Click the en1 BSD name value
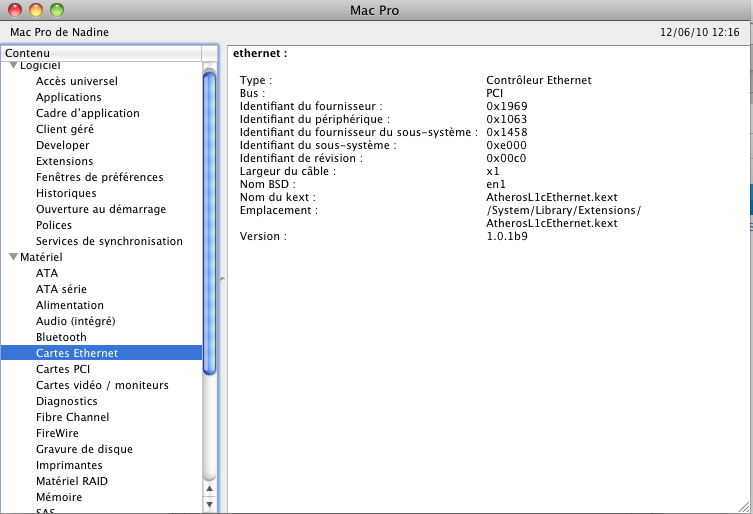The height and width of the screenshot is (514, 753). click(x=496, y=184)
